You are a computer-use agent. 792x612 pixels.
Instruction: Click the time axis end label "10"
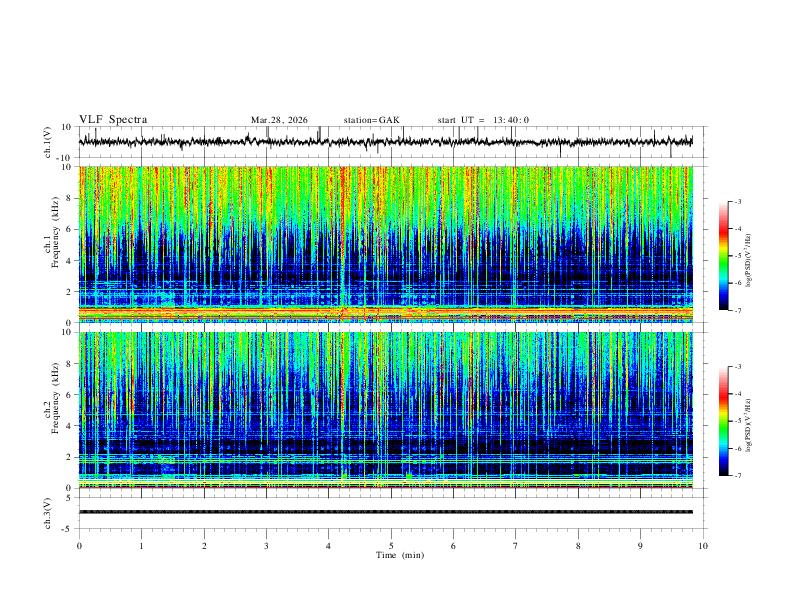(x=703, y=546)
